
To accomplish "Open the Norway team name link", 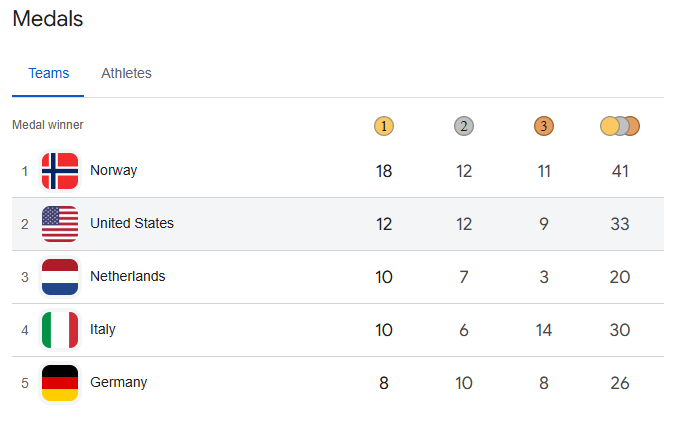I will pyautogui.click(x=113, y=171).
